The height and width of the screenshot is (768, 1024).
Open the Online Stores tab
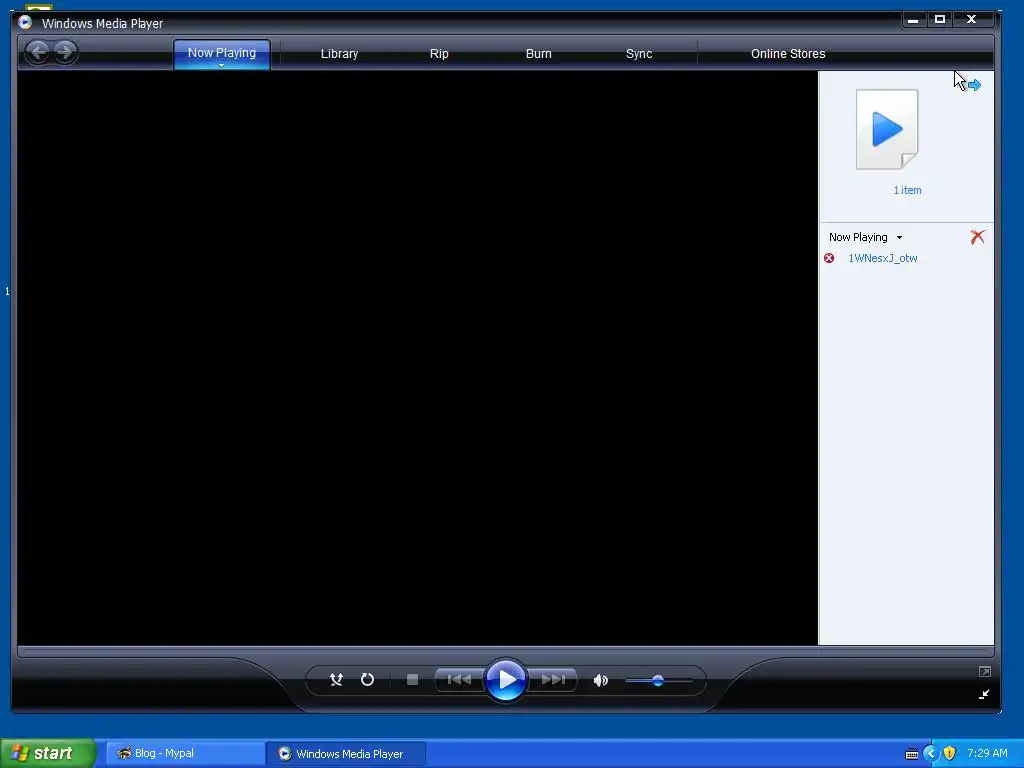pyautogui.click(x=788, y=54)
